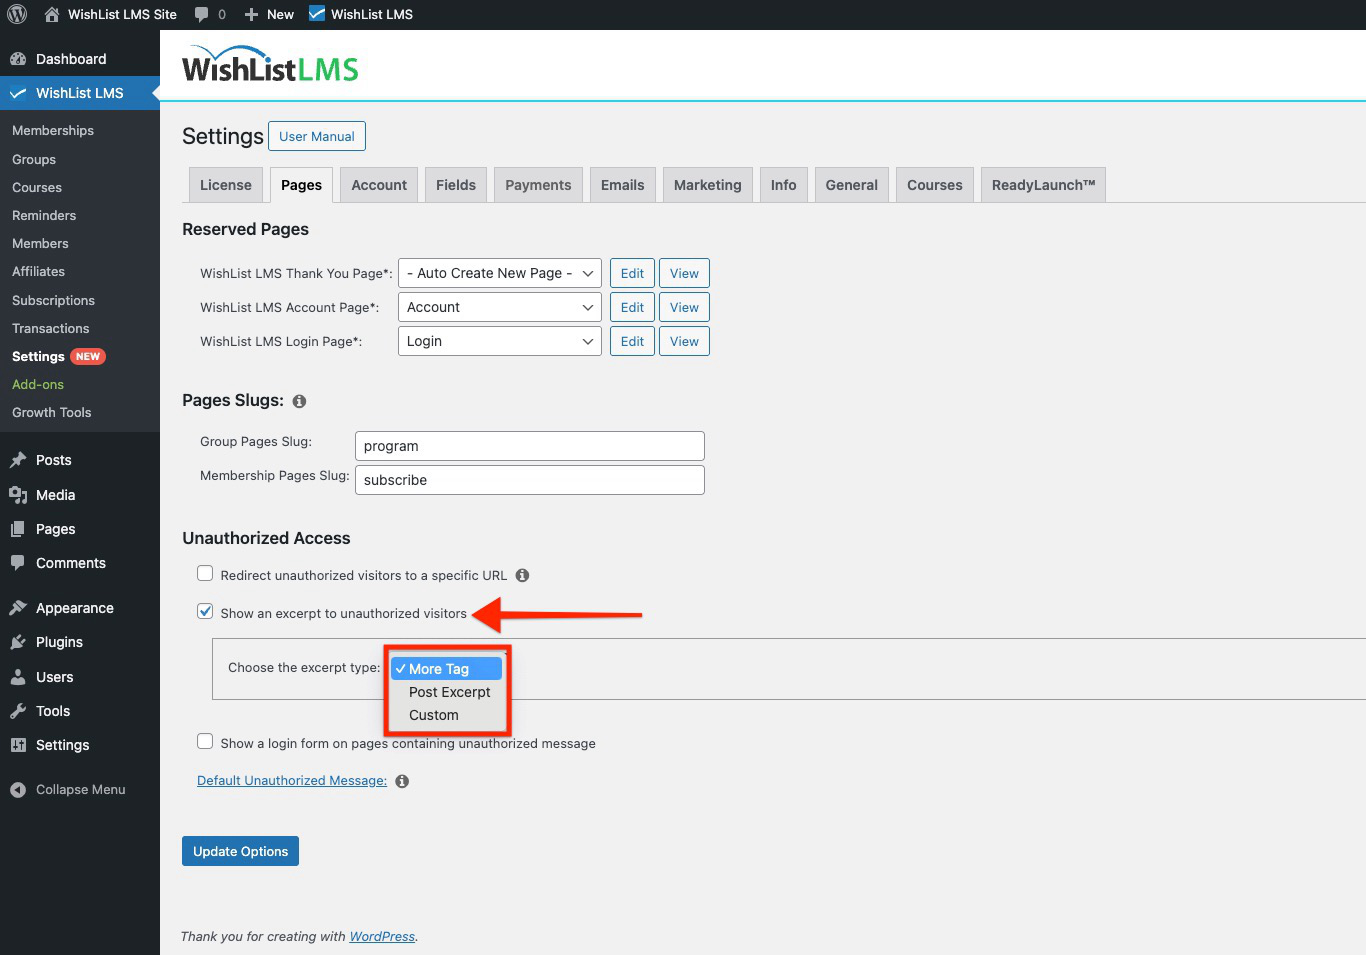Click info icon beside Default Unauthorized Message
Image resolution: width=1366 pixels, height=955 pixels.
tap(402, 781)
